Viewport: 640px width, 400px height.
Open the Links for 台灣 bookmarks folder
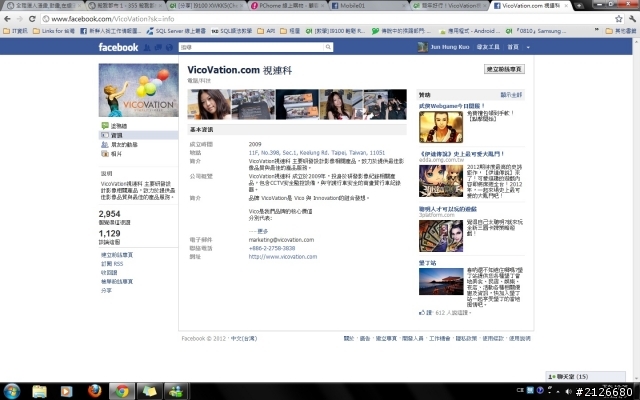[x=54, y=31]
